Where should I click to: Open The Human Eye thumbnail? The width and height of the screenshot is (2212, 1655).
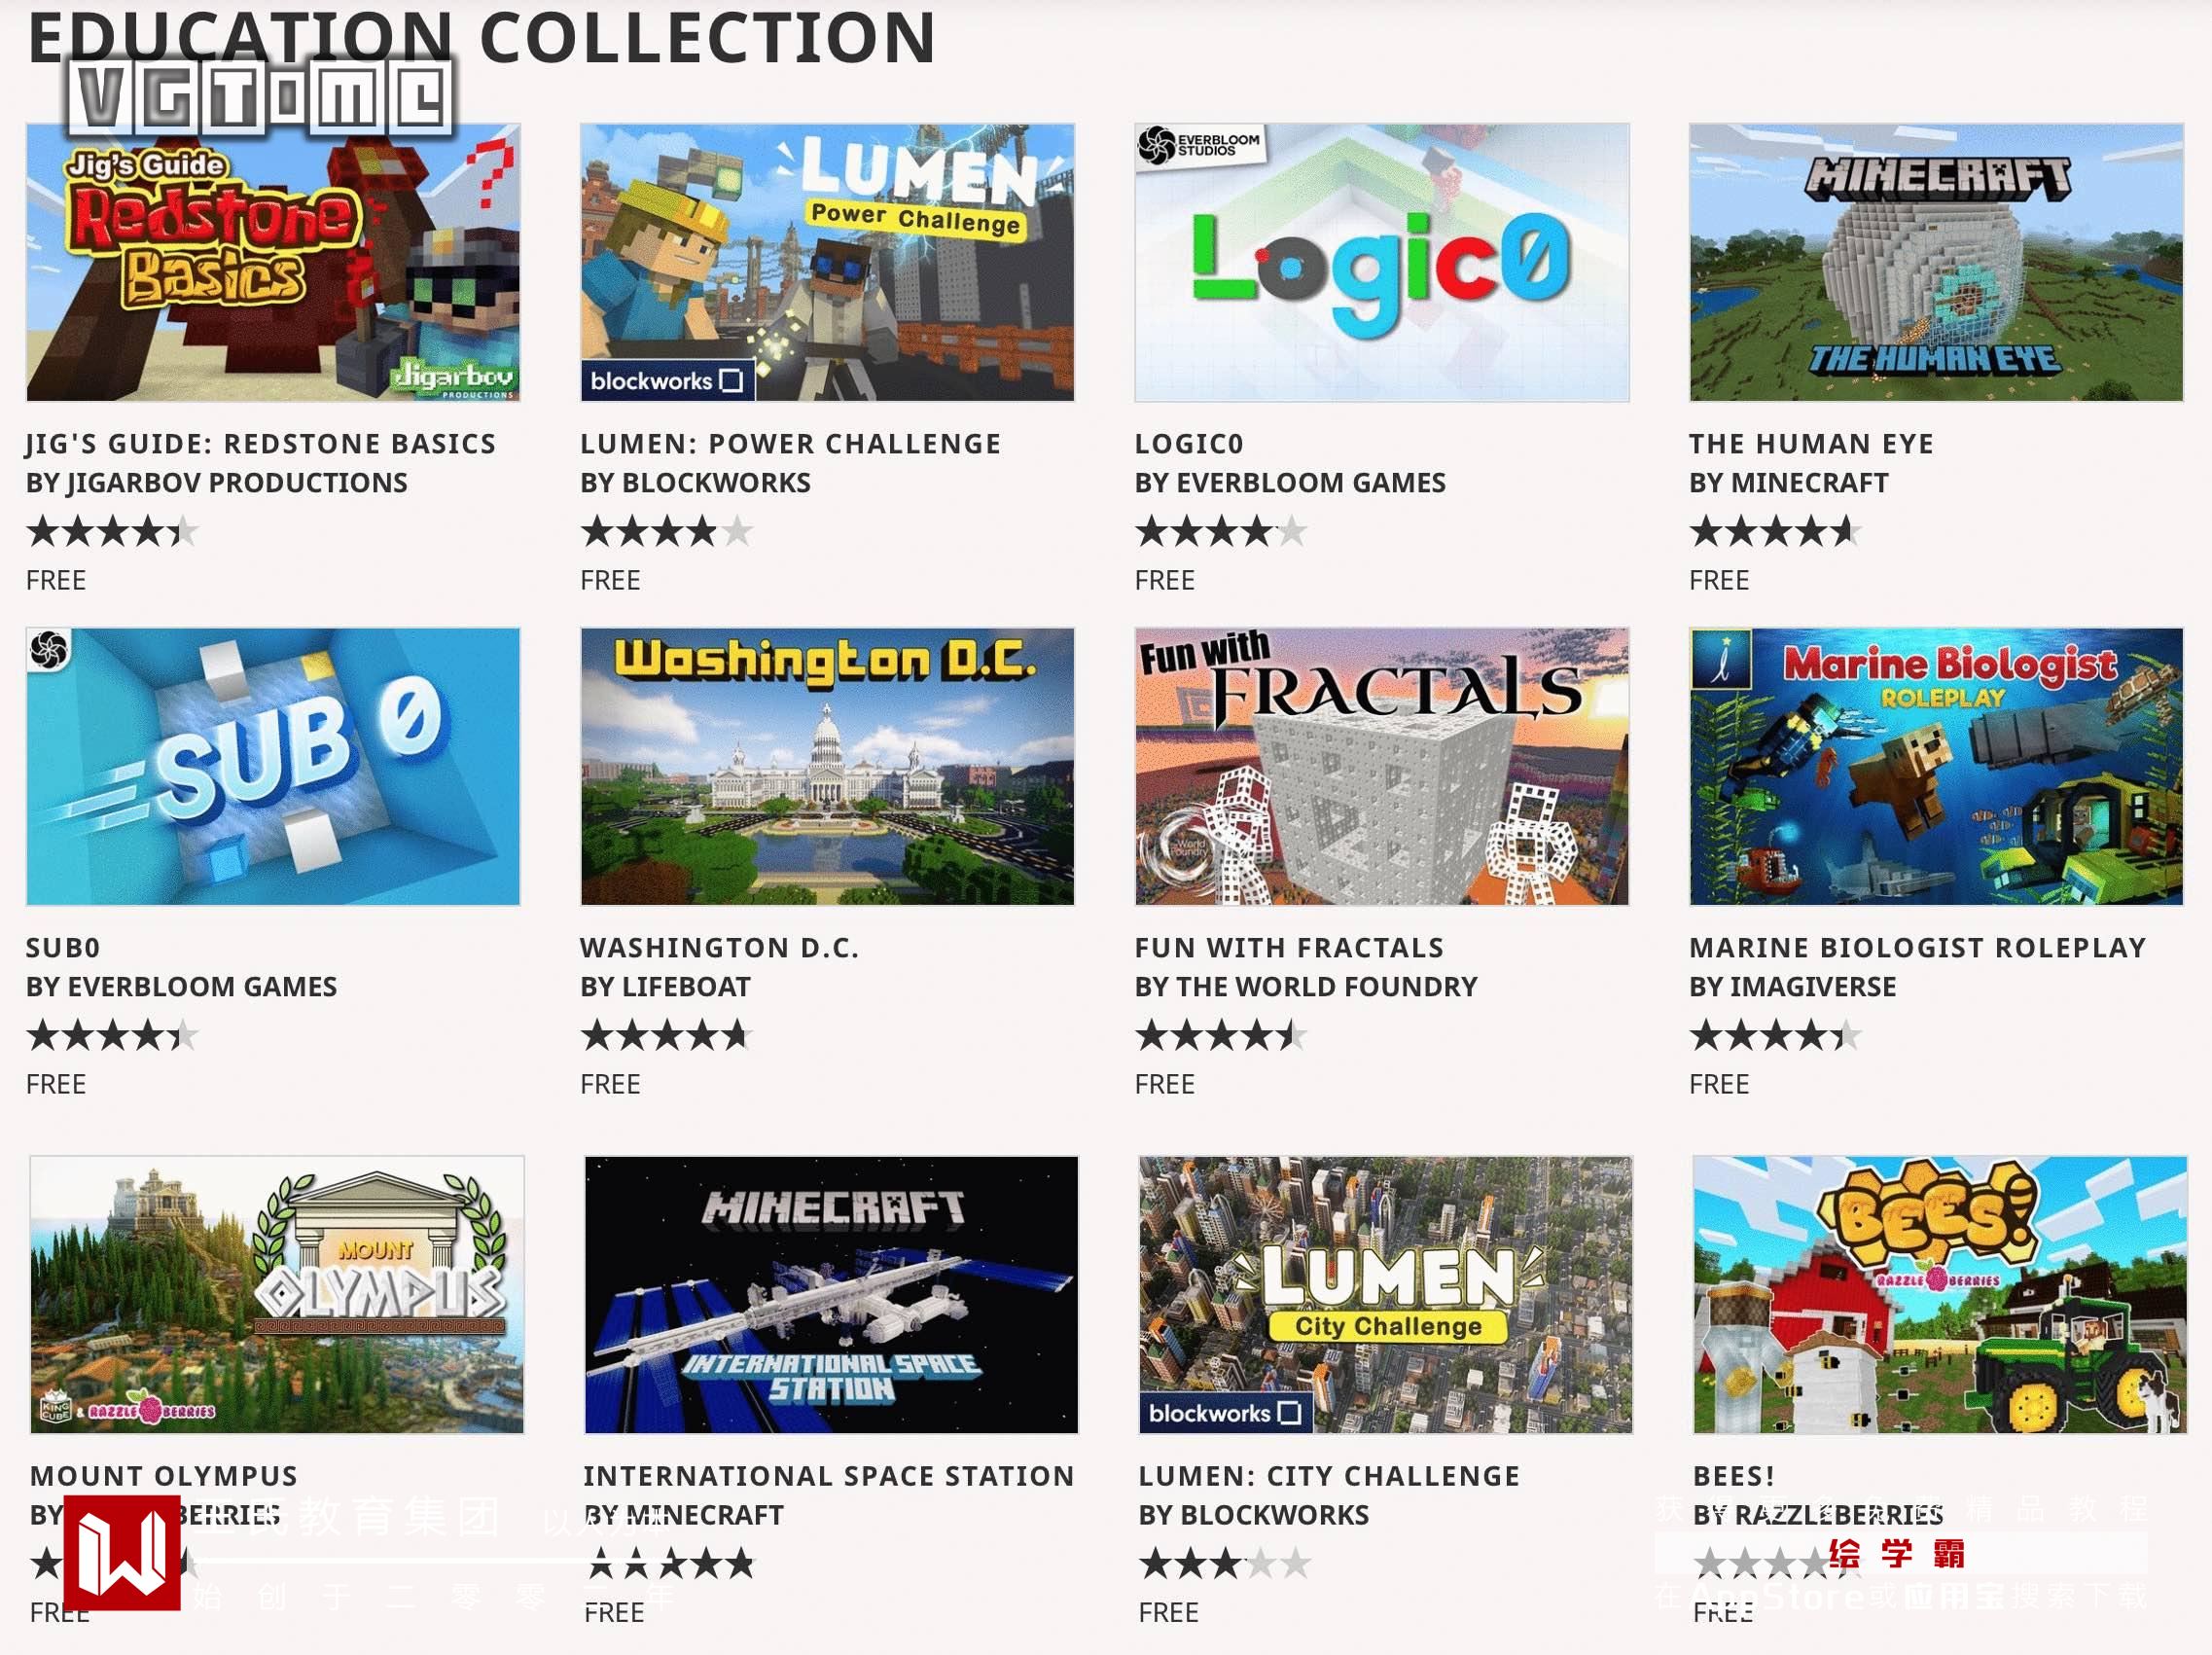[x=1936, y=263]
